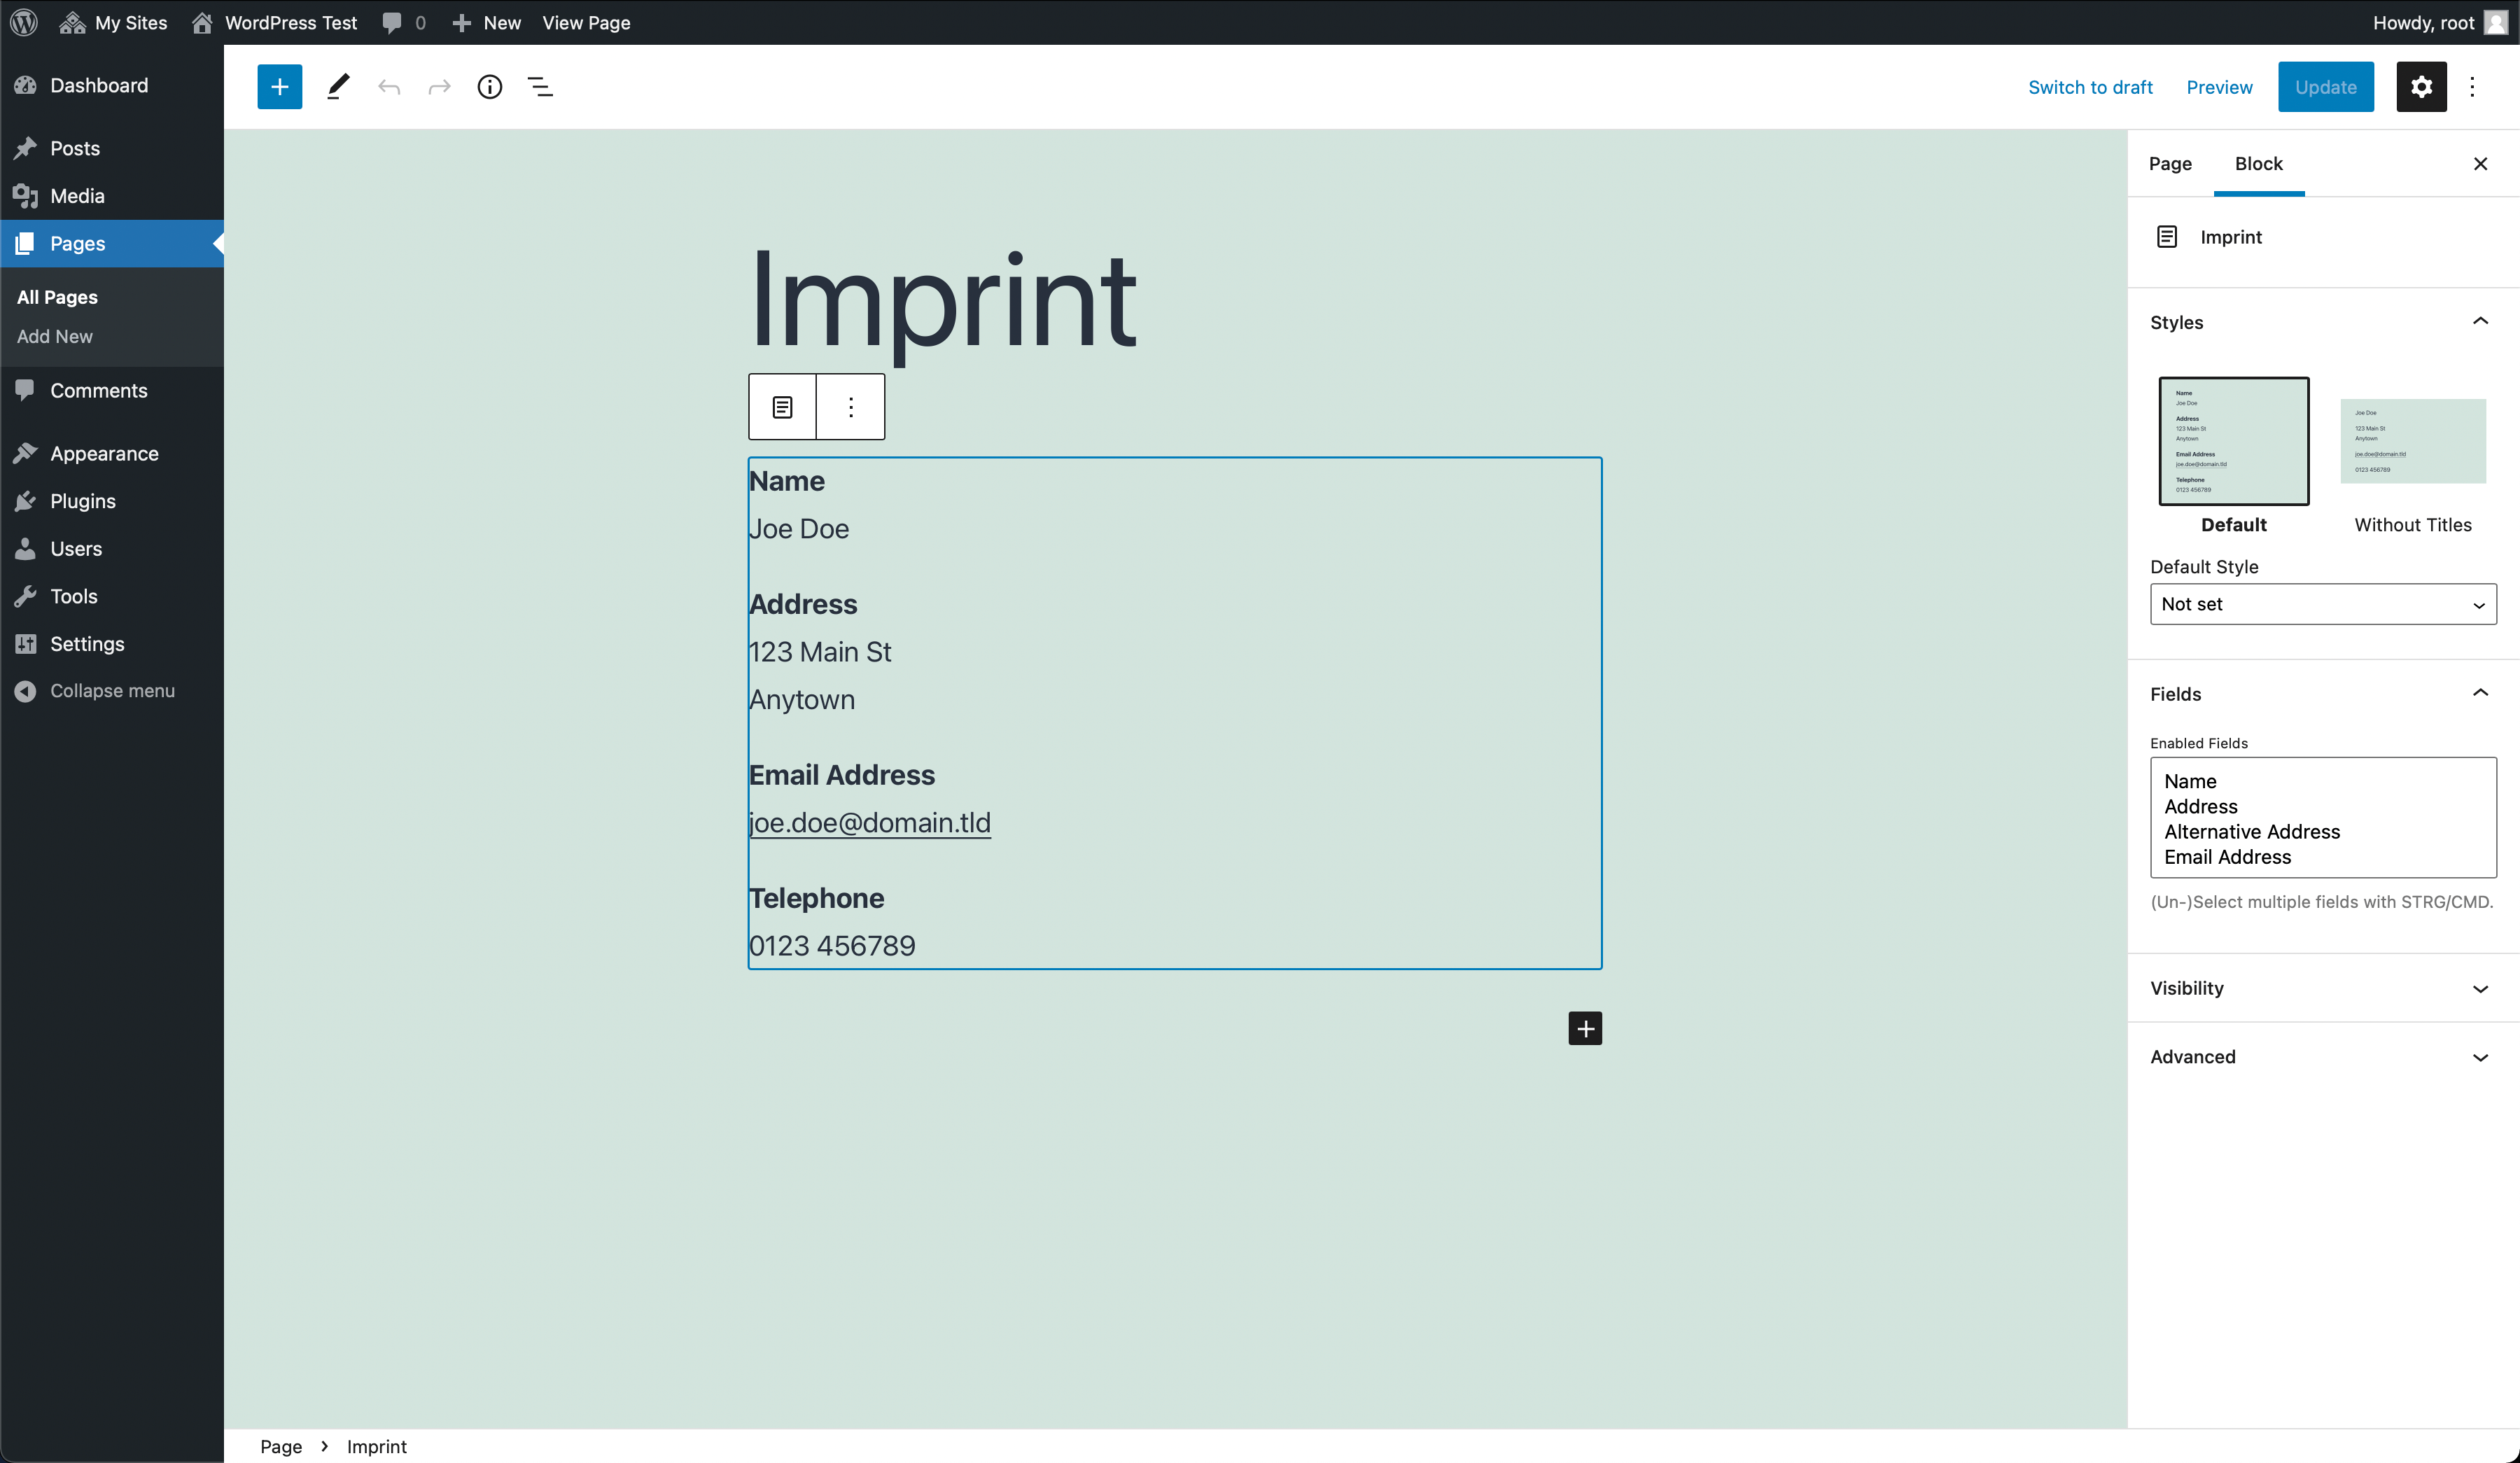Collapse the Styles panel
Image resolution: width=2520 pixels, height=1463 pixels.
click(x=2323, y=322)
